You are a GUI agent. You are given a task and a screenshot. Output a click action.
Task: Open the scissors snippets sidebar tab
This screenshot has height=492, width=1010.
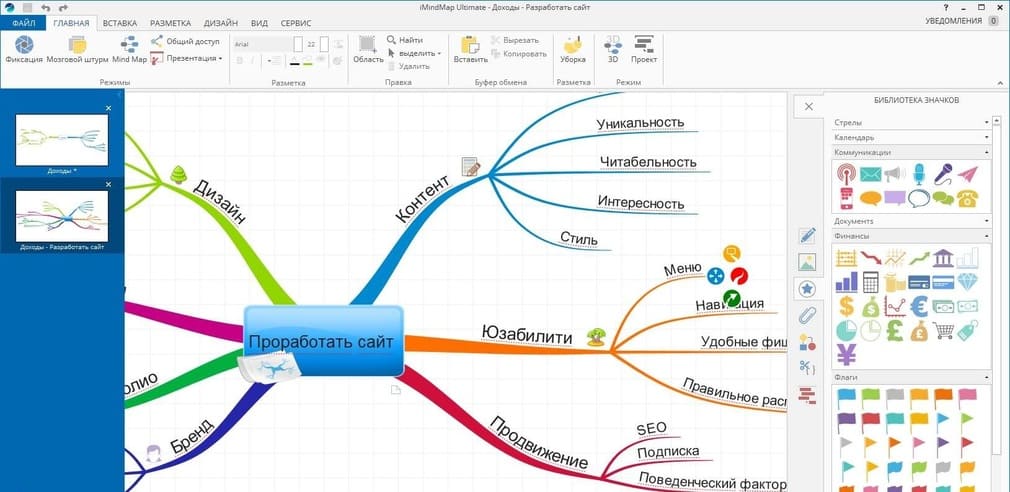pos(807,368)
